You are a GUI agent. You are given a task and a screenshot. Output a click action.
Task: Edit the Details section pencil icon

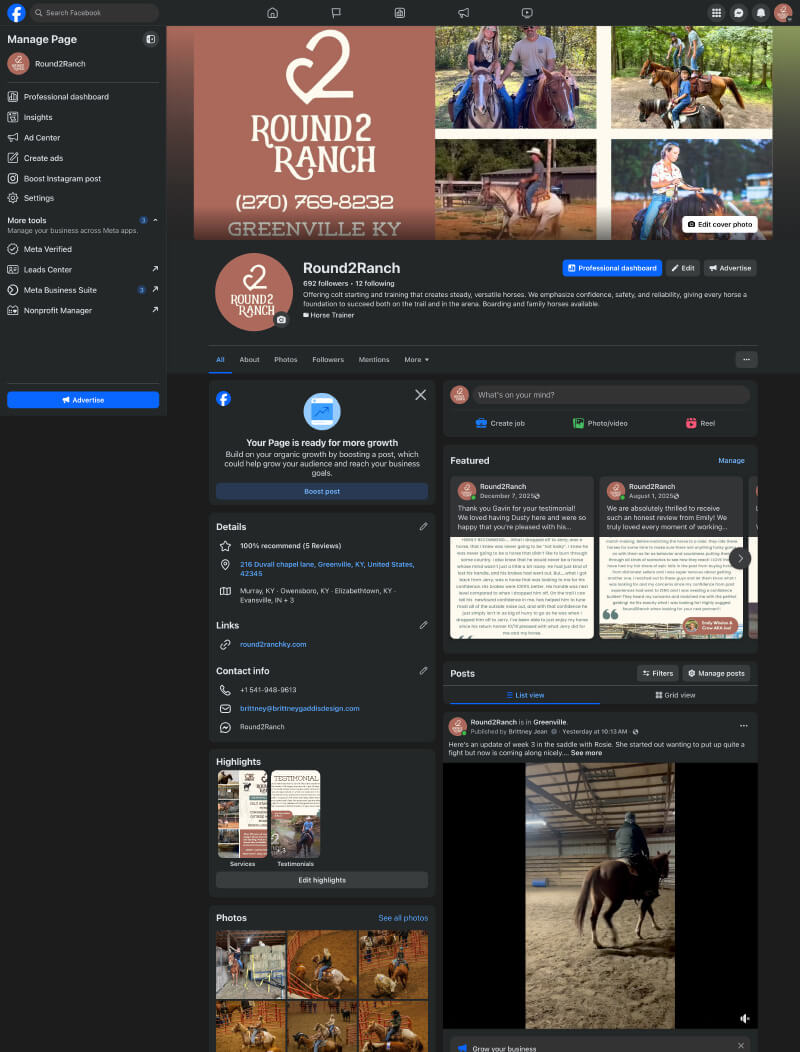pos(423,526)
